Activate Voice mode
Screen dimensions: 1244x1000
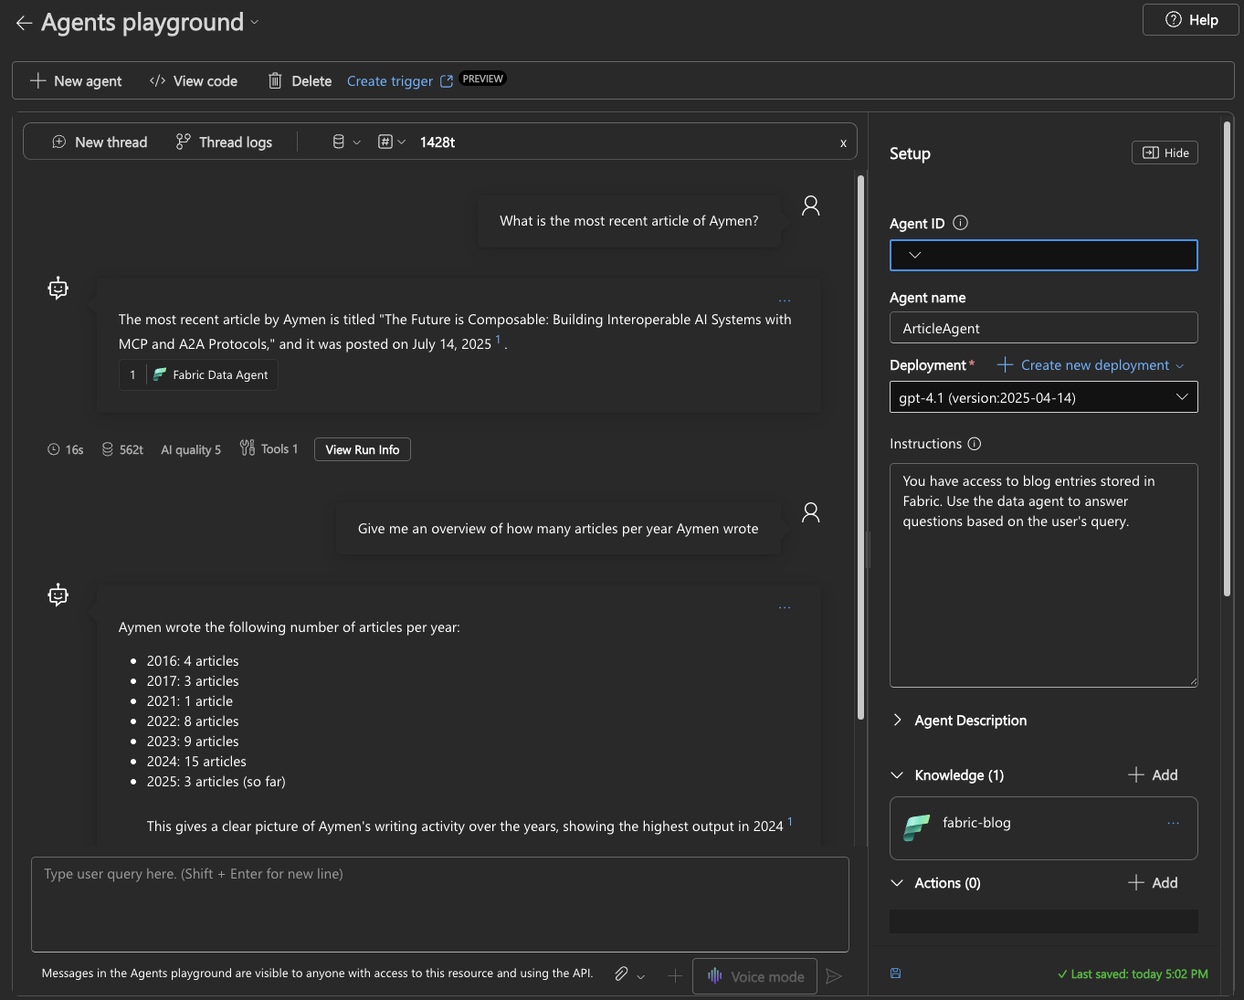click(x=754, y=975)
